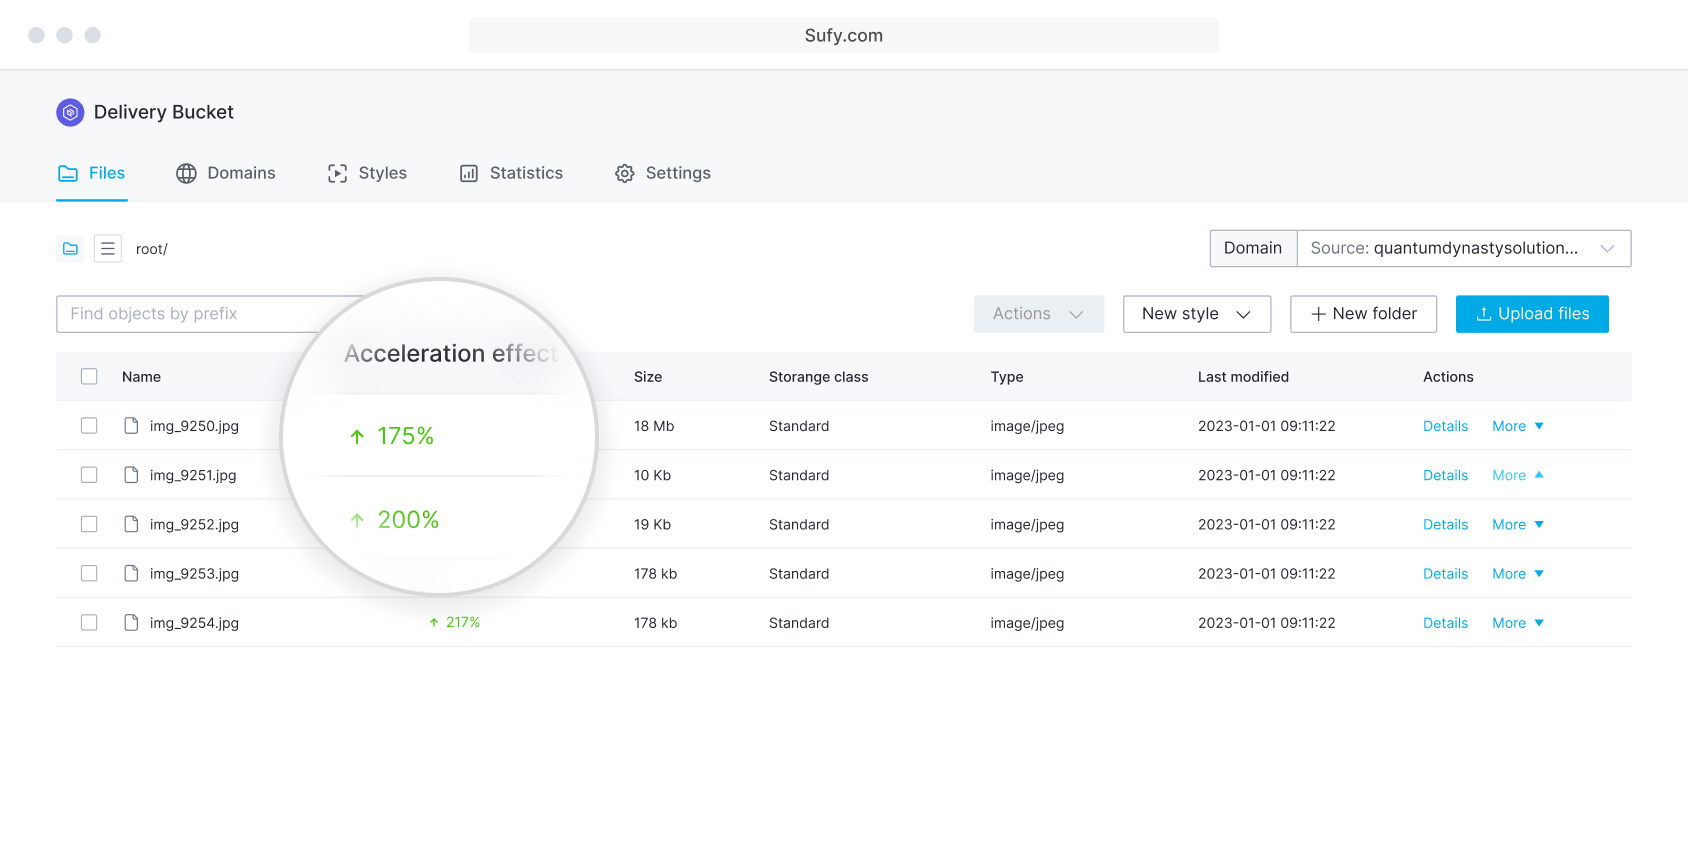Click the img_9251.jpg file name
1688x856 pixels.
193,475
